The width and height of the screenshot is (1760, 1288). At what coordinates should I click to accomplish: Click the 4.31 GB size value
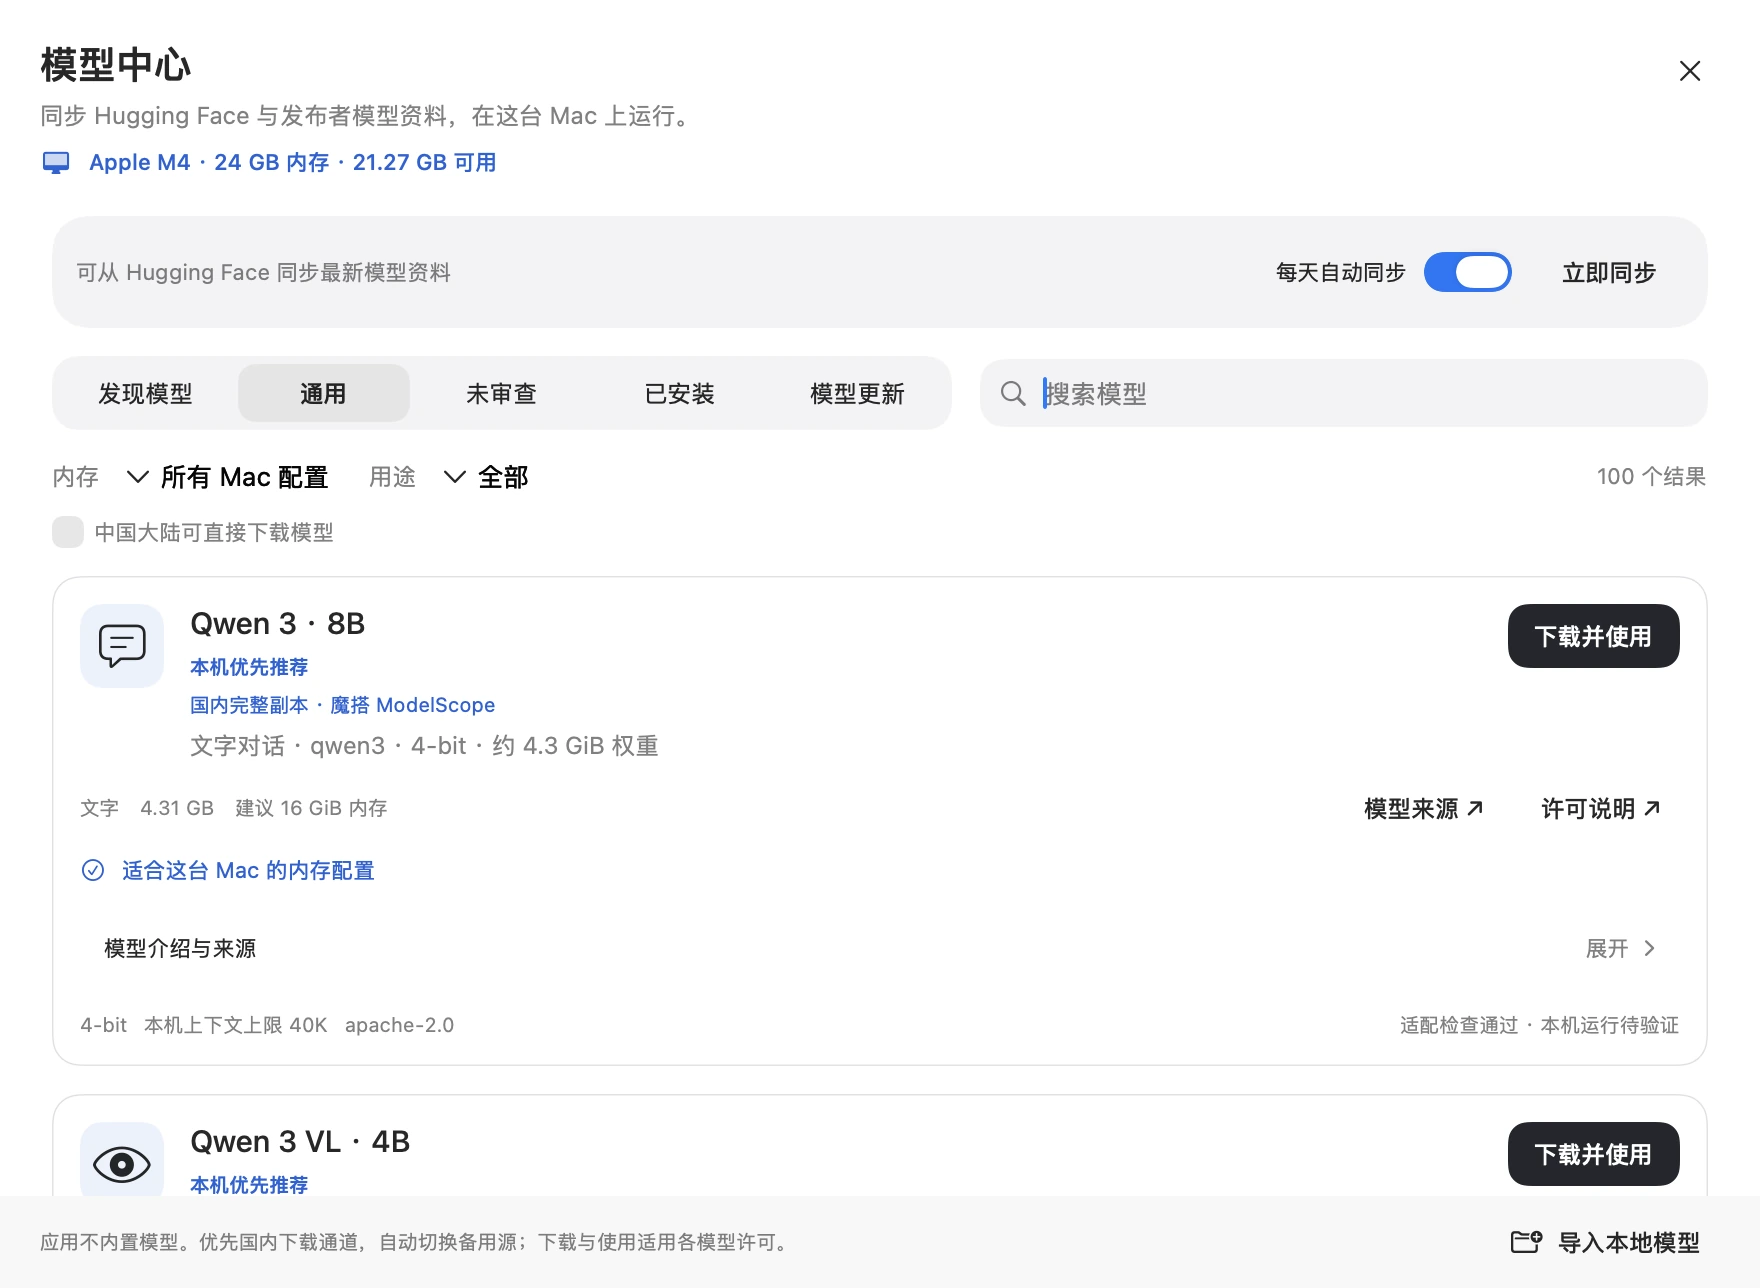click(x=177, y=808)
